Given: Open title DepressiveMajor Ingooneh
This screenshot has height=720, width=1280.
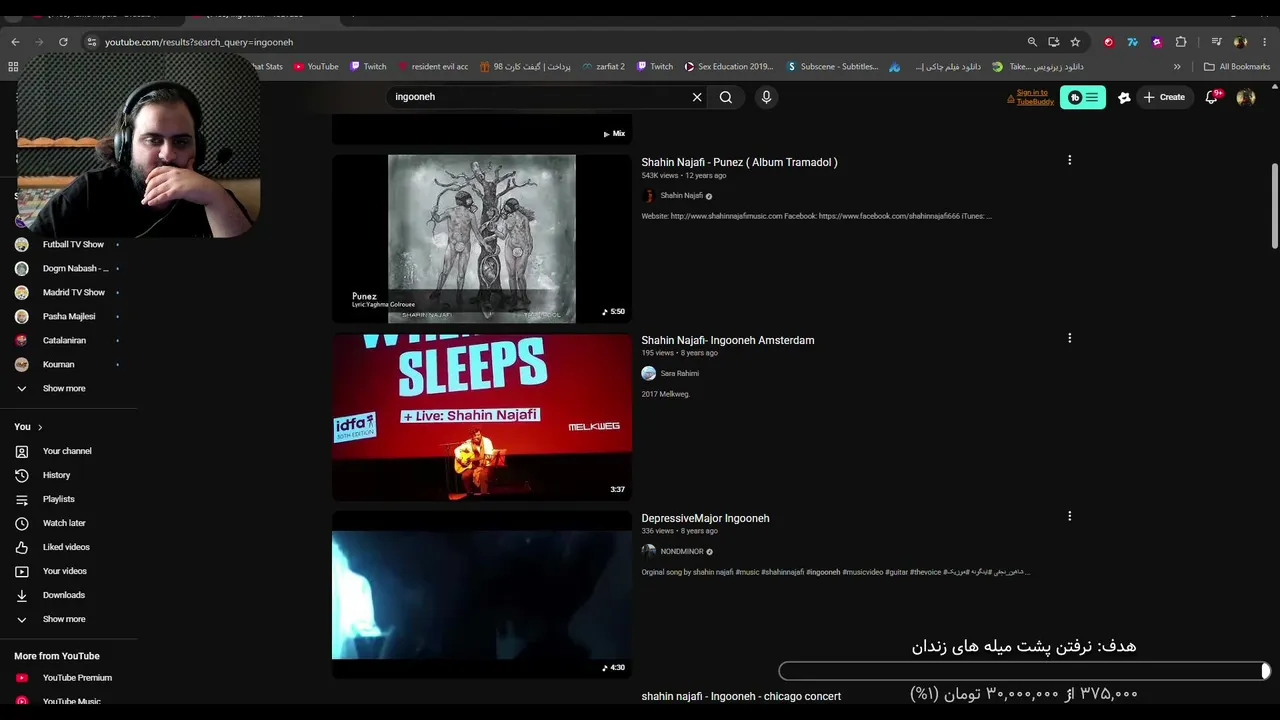Looking at the screenshot, I should [x=705, y=518].
